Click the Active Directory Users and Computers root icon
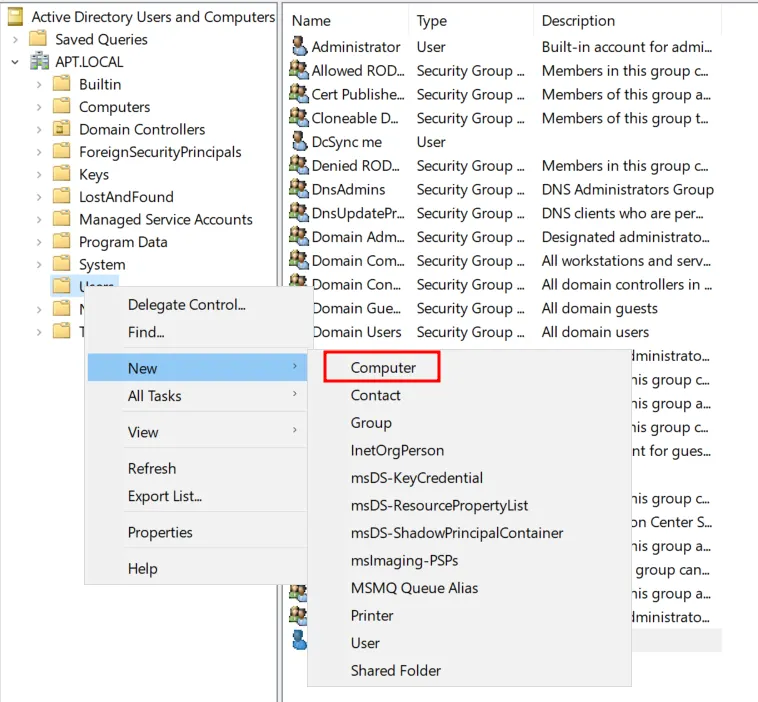Viewport: 758px width, 702px height. tap(16, 17)
